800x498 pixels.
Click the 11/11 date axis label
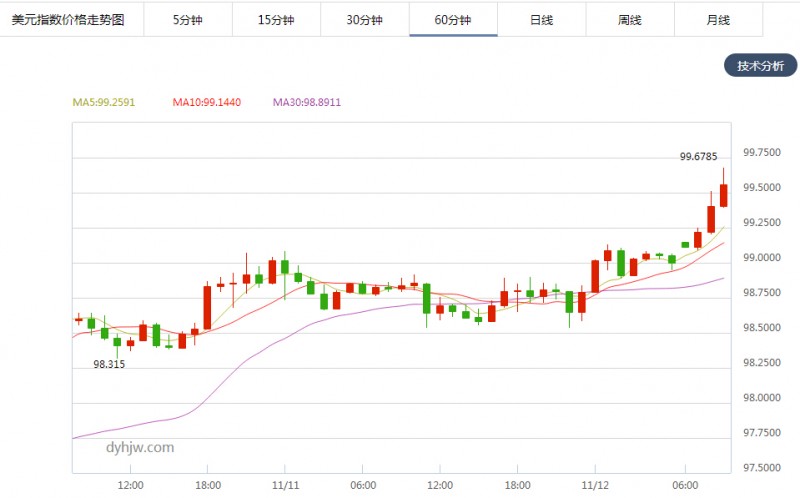pyautogui.click(x=286, y=484)
